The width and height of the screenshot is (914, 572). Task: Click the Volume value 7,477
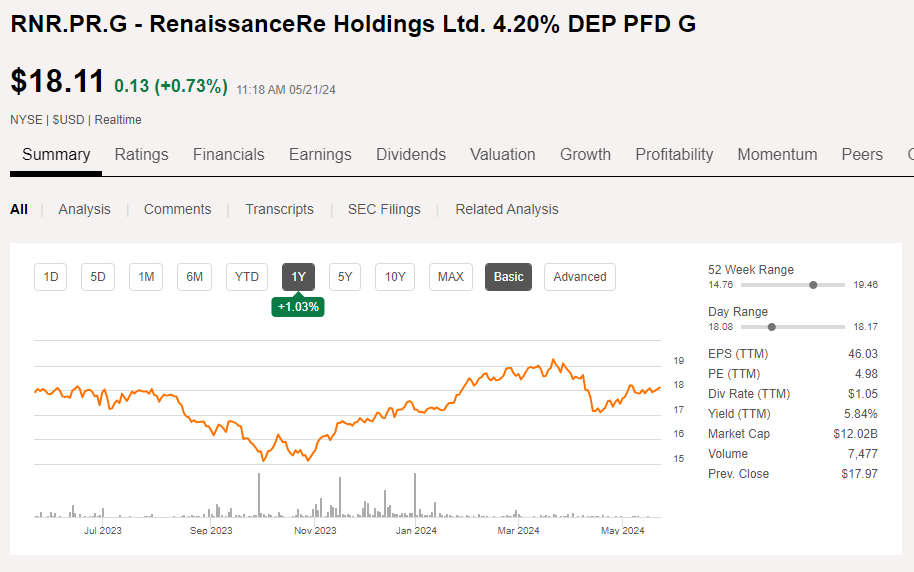pos(863,454)
